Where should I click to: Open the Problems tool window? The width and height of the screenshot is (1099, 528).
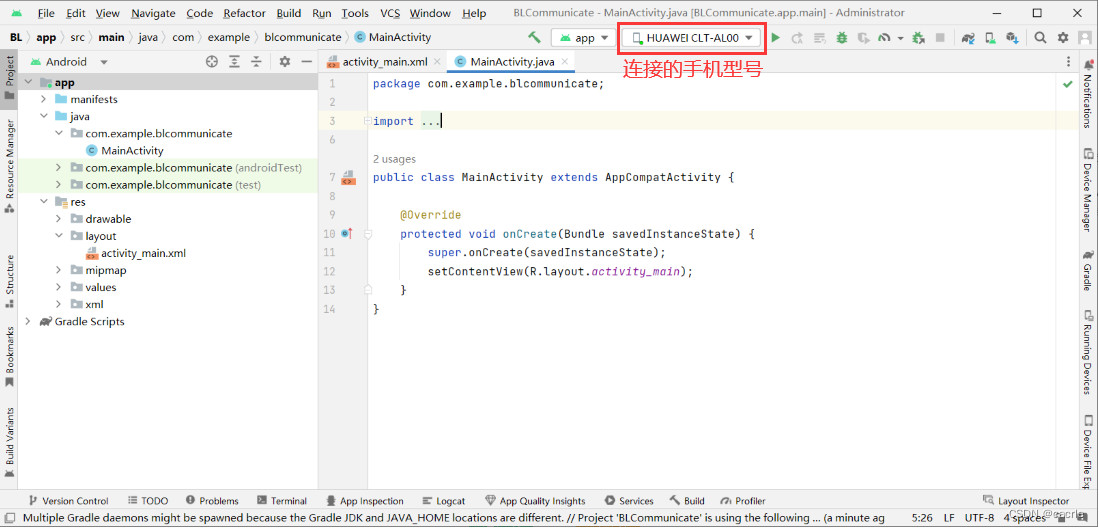pos(212,501)
